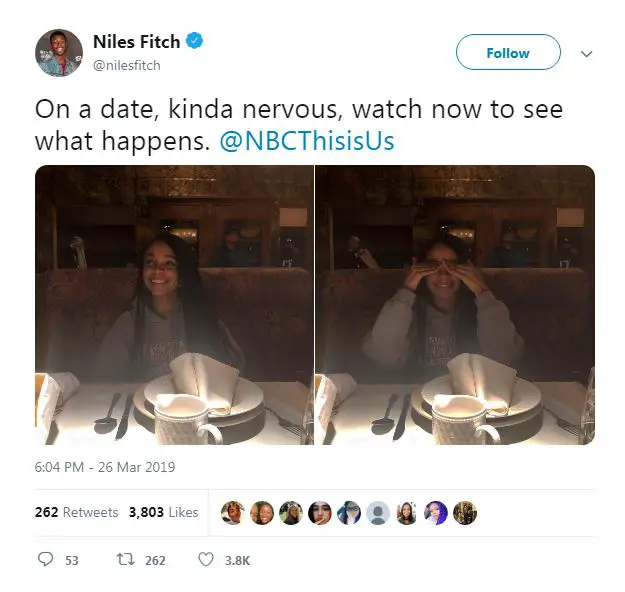Open the left photo of smiling woman
The width and height of the screenshot is (625, 592).
pyautogui.click(x=174, y=305)
